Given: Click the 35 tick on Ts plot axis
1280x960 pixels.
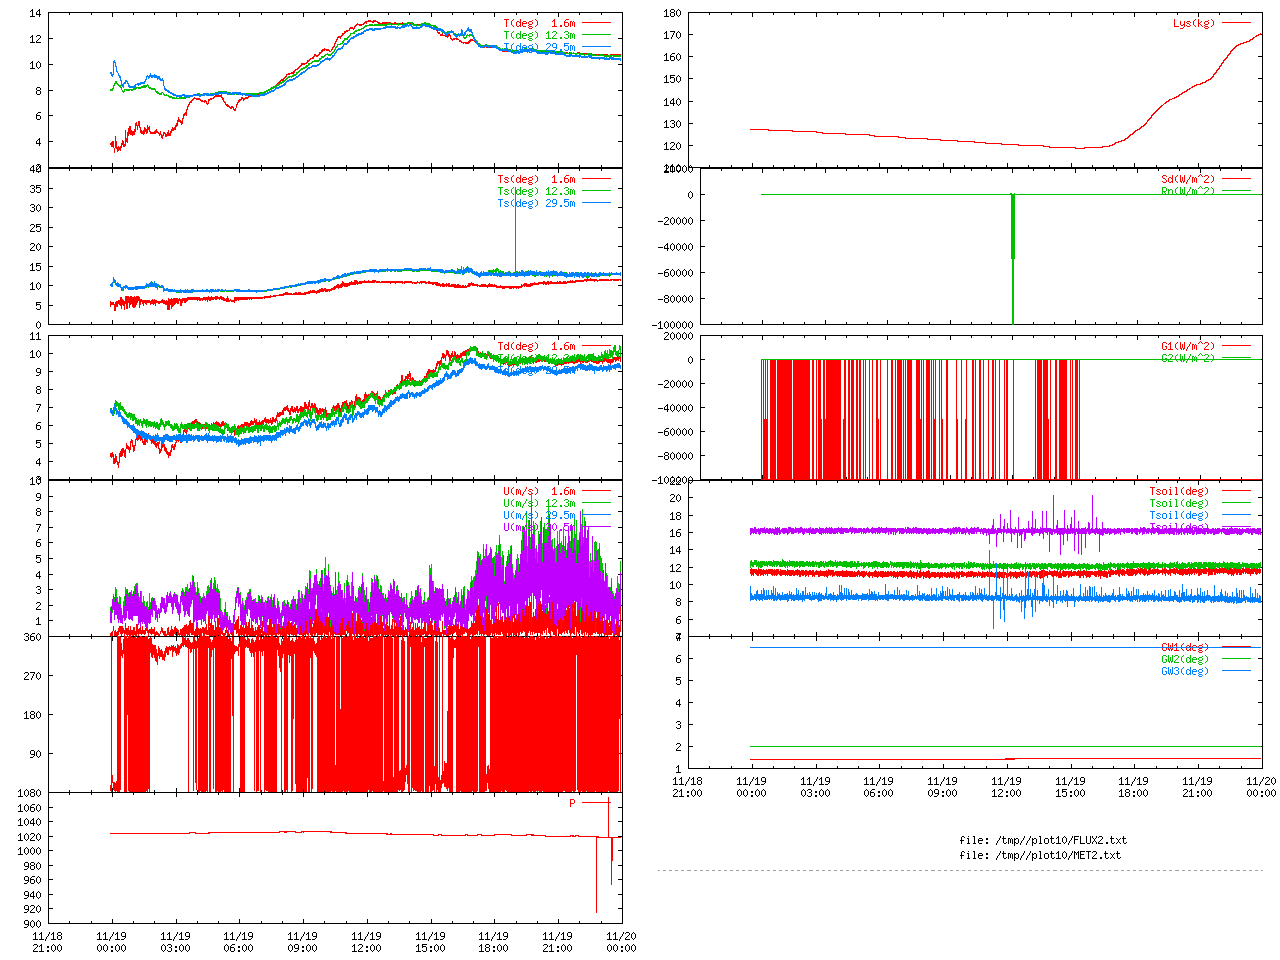Looking at the screenshot, I should (36, 189).
